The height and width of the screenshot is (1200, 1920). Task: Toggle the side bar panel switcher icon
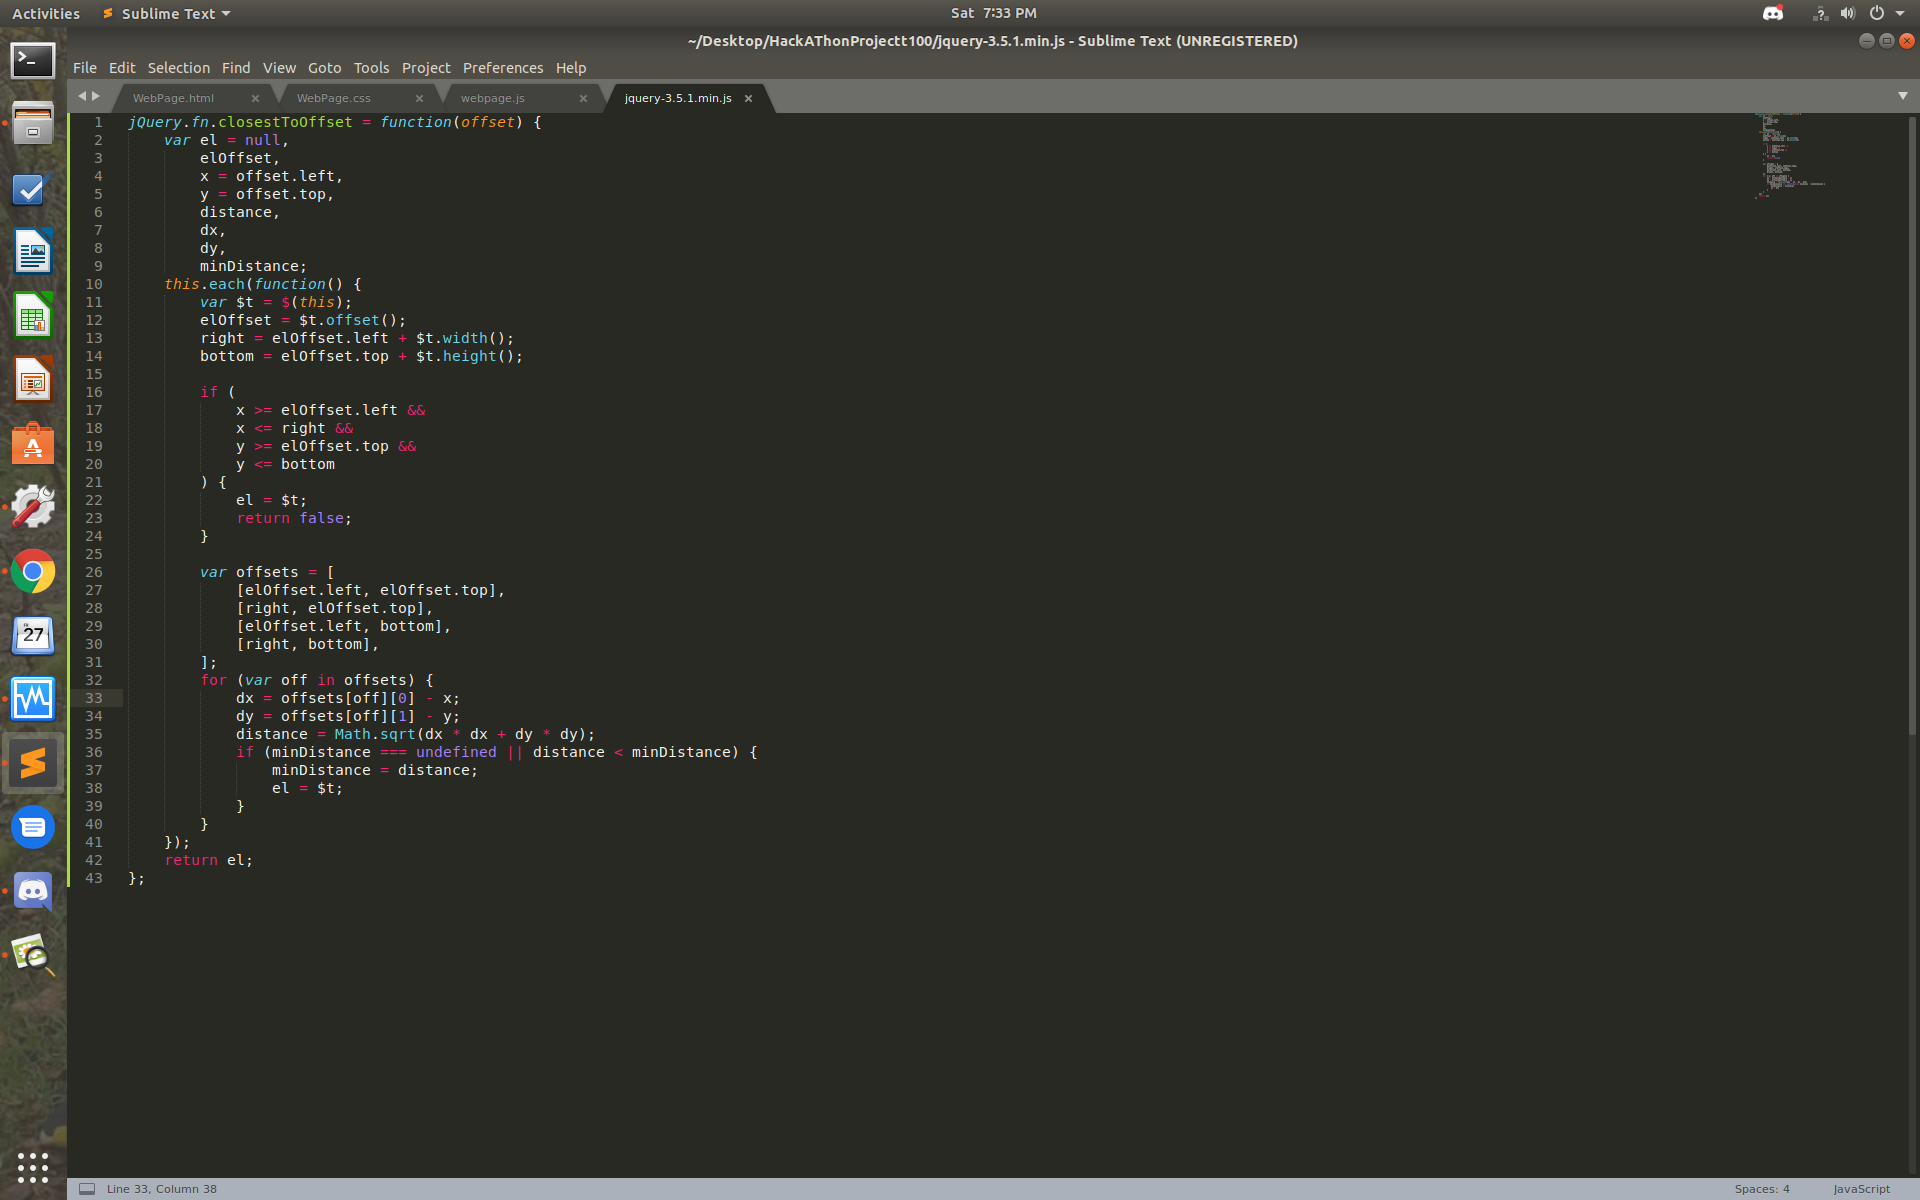[x=87, y=1189]
